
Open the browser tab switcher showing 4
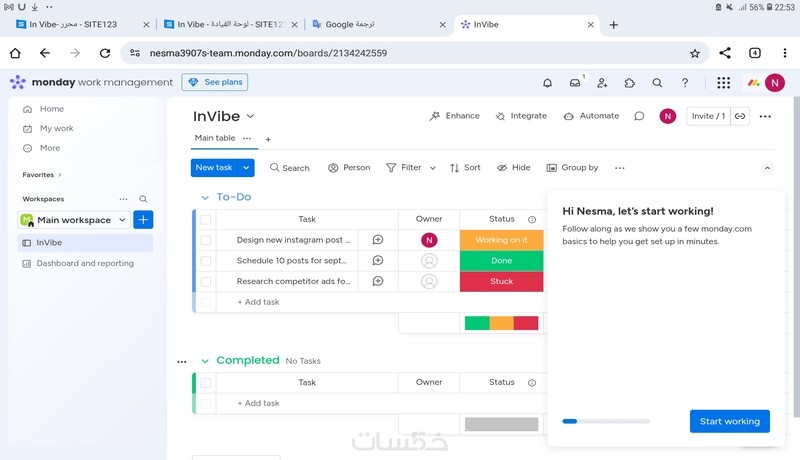(755, 53)
